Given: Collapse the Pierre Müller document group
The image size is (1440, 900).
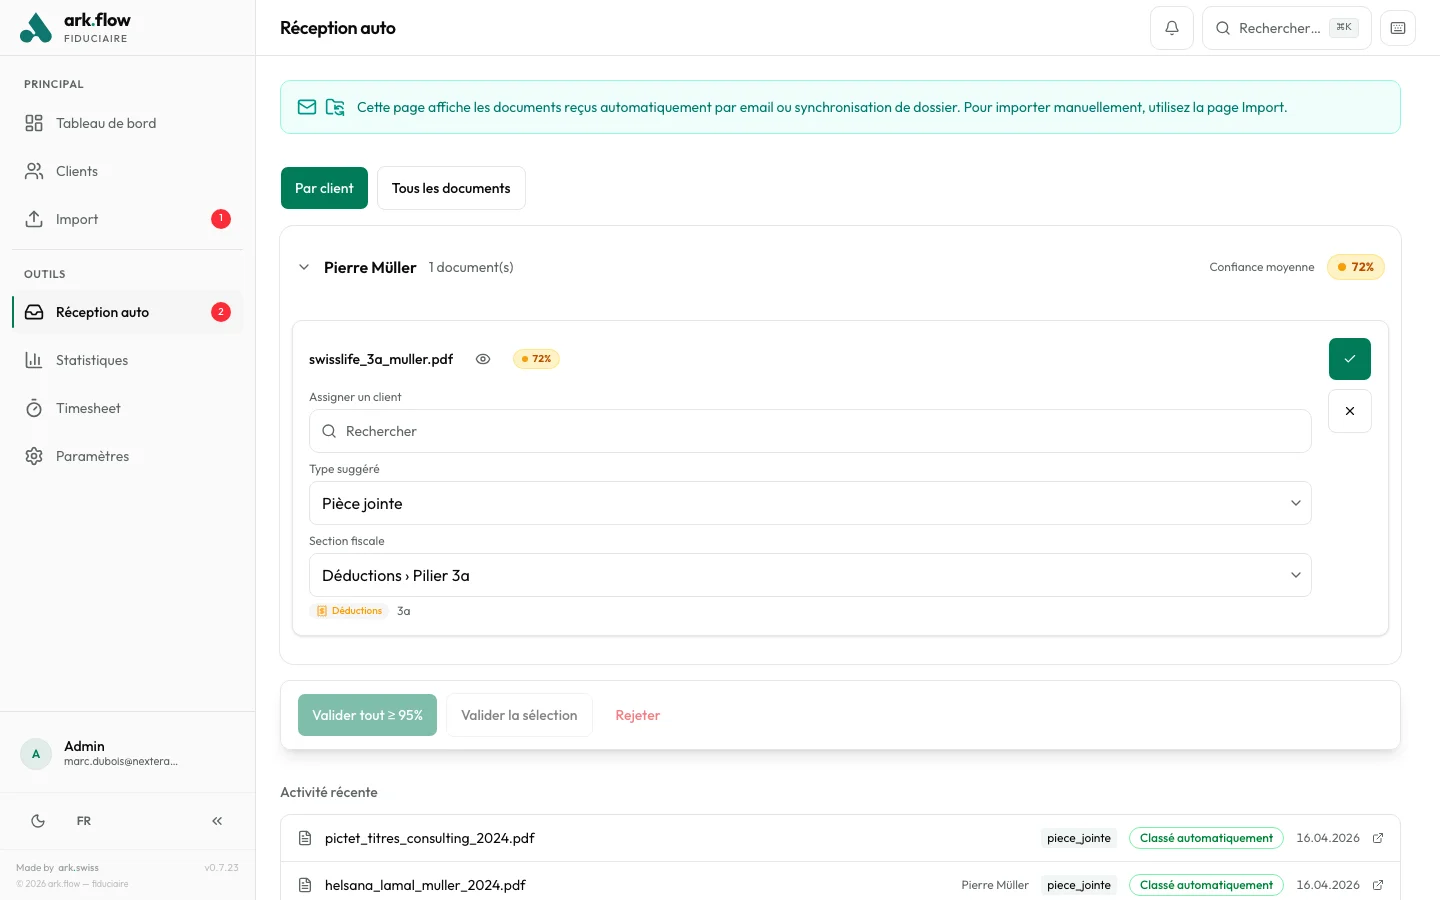Looking at the screenshot, I should coord(304,267).
